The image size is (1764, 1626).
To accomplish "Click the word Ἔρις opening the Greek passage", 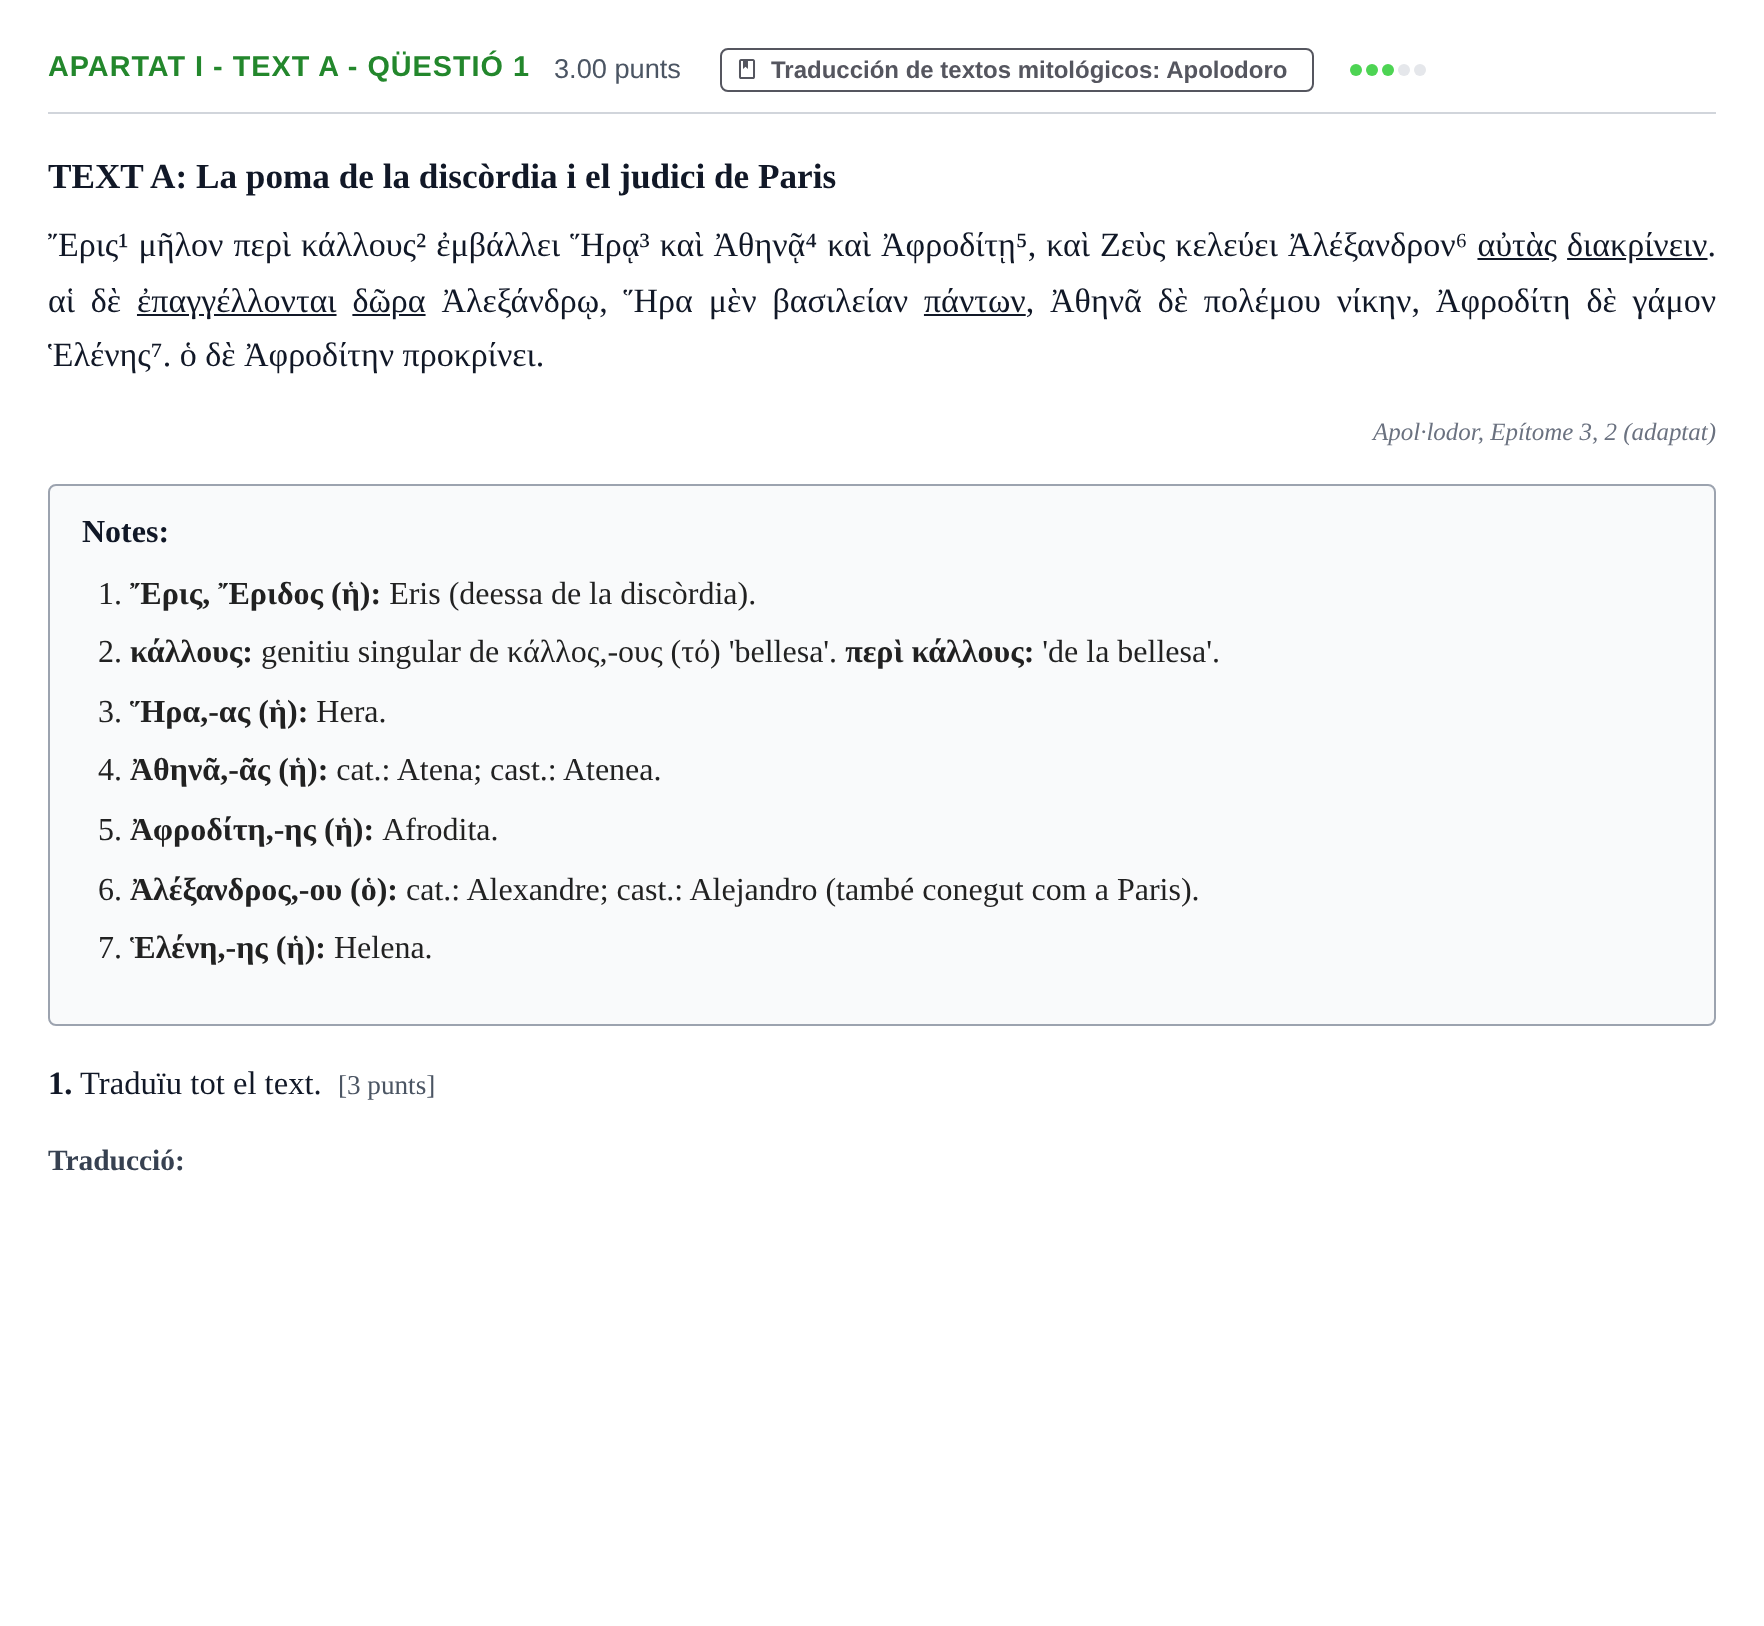I will pyautogui.click(x=83, y=245).
